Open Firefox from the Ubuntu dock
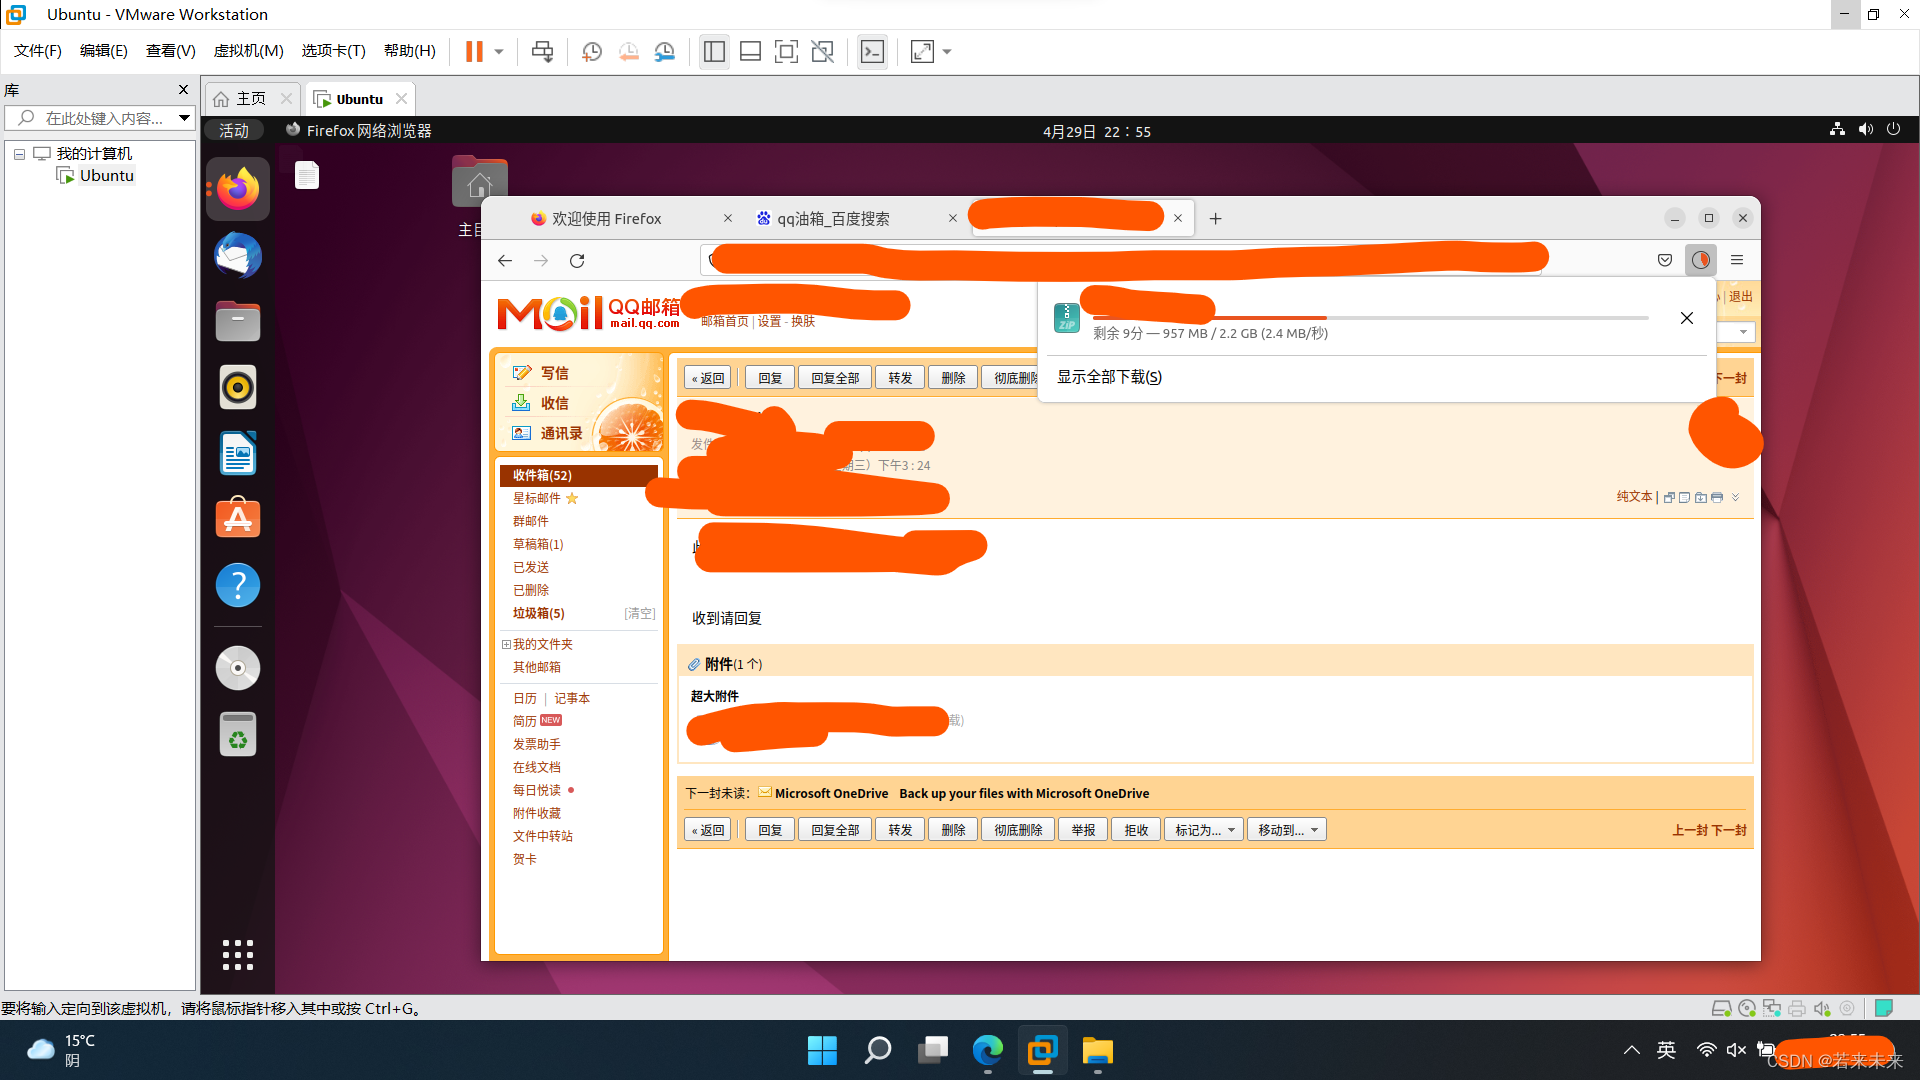This screenshot has height=1080, width=1920. point(237,189)
